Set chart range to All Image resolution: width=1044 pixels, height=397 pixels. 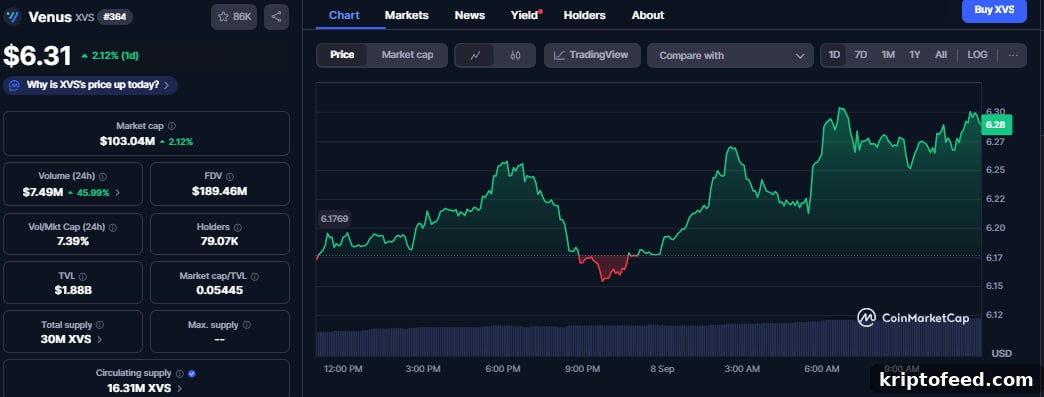(941, 55)
